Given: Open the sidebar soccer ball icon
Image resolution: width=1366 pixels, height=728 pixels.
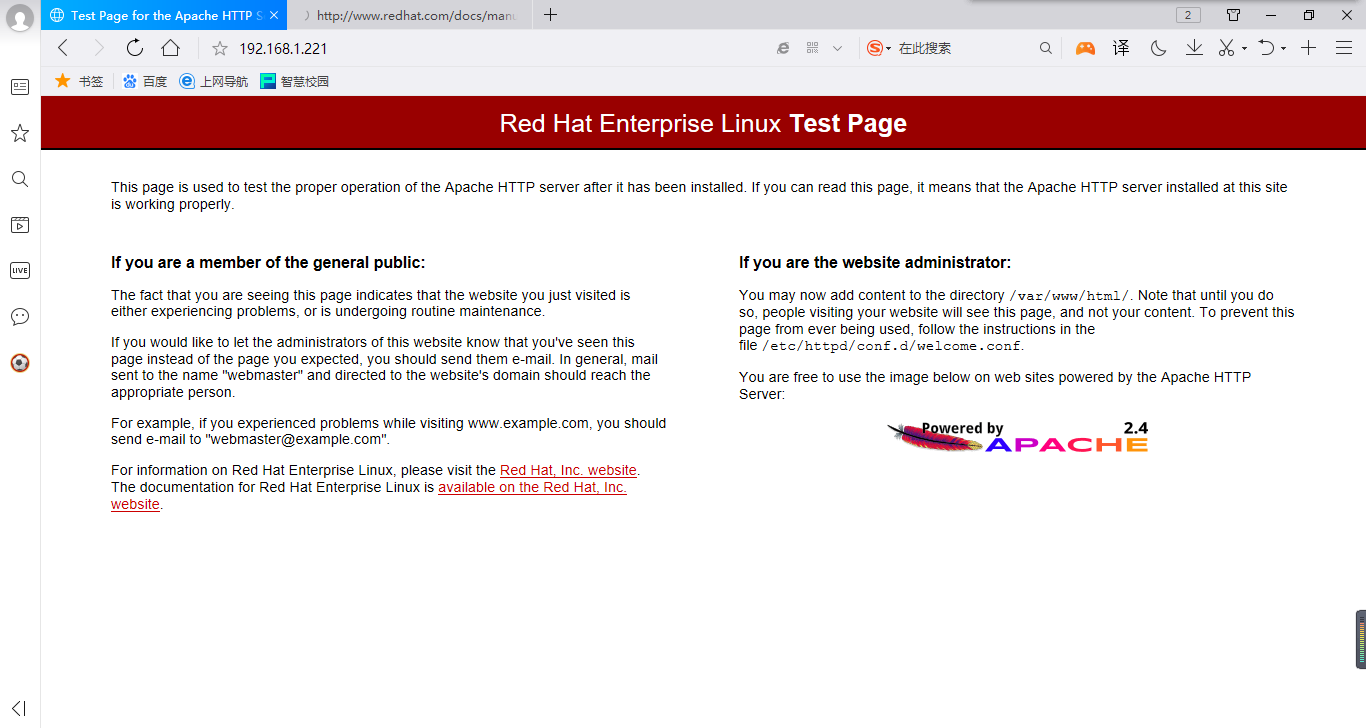Looking at the screenshot, I should coord(20,363).
